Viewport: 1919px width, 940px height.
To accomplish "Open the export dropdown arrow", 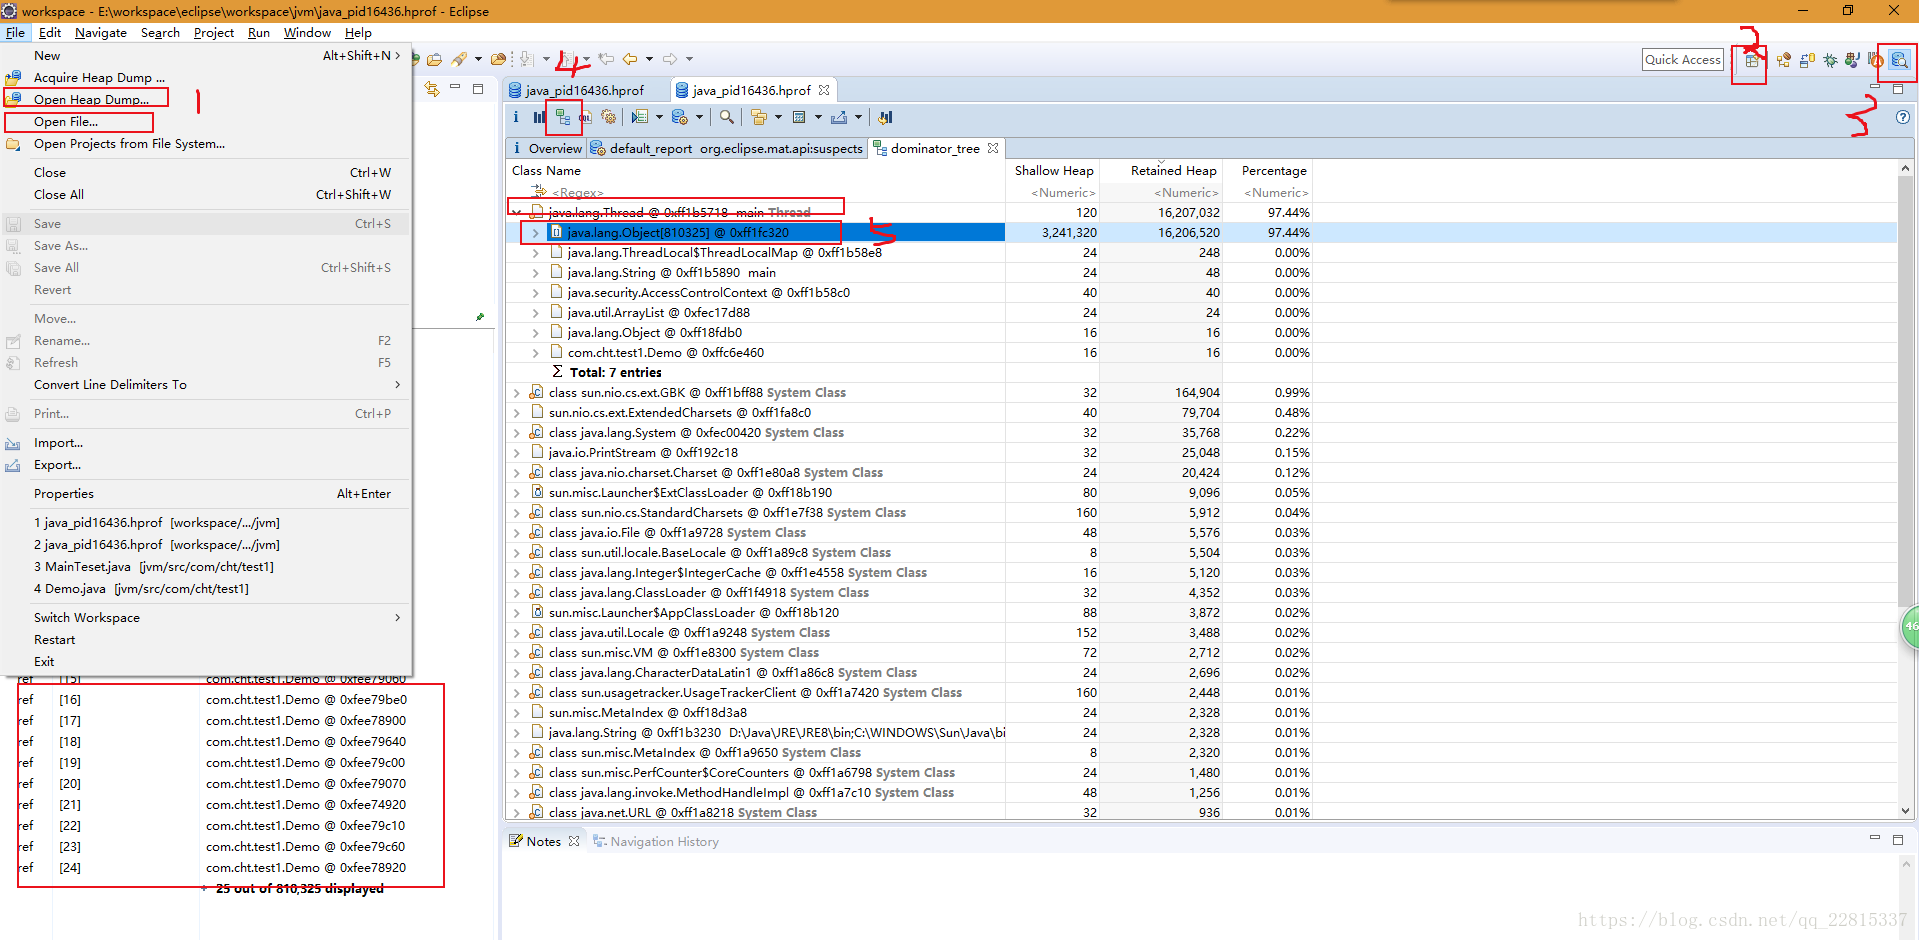I will click(858, 117).
